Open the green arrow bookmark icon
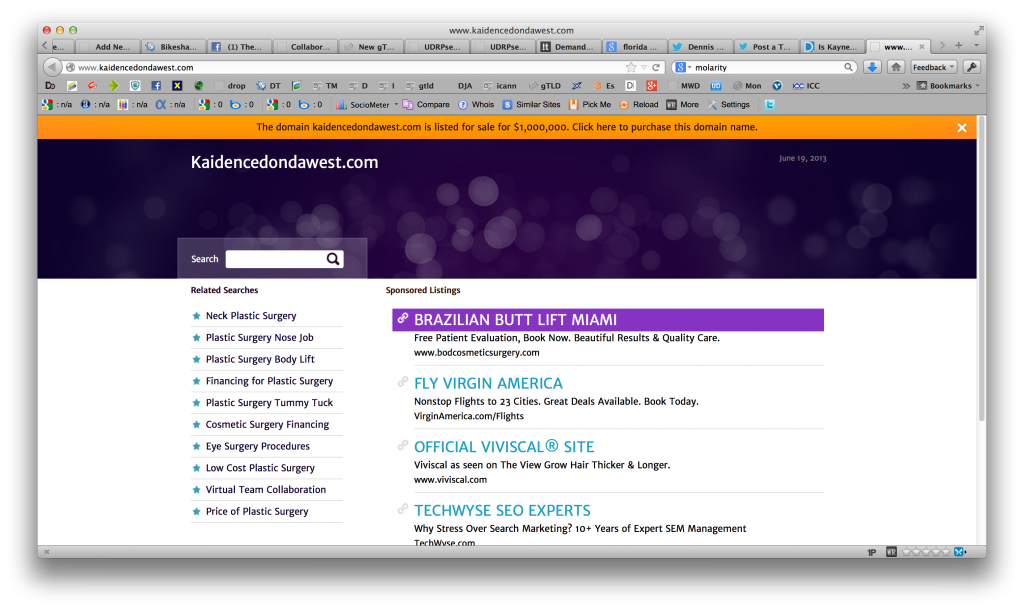The width and height of the screenshot is (1024, 610). [114, 86]
